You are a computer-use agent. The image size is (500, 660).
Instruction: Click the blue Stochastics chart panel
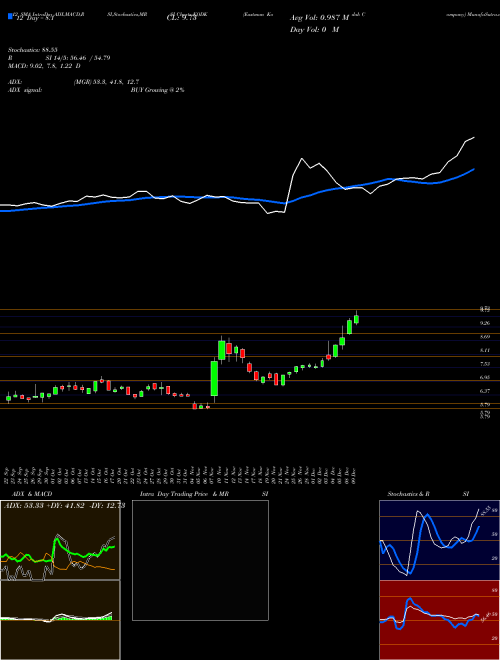[x=439, y=540]
